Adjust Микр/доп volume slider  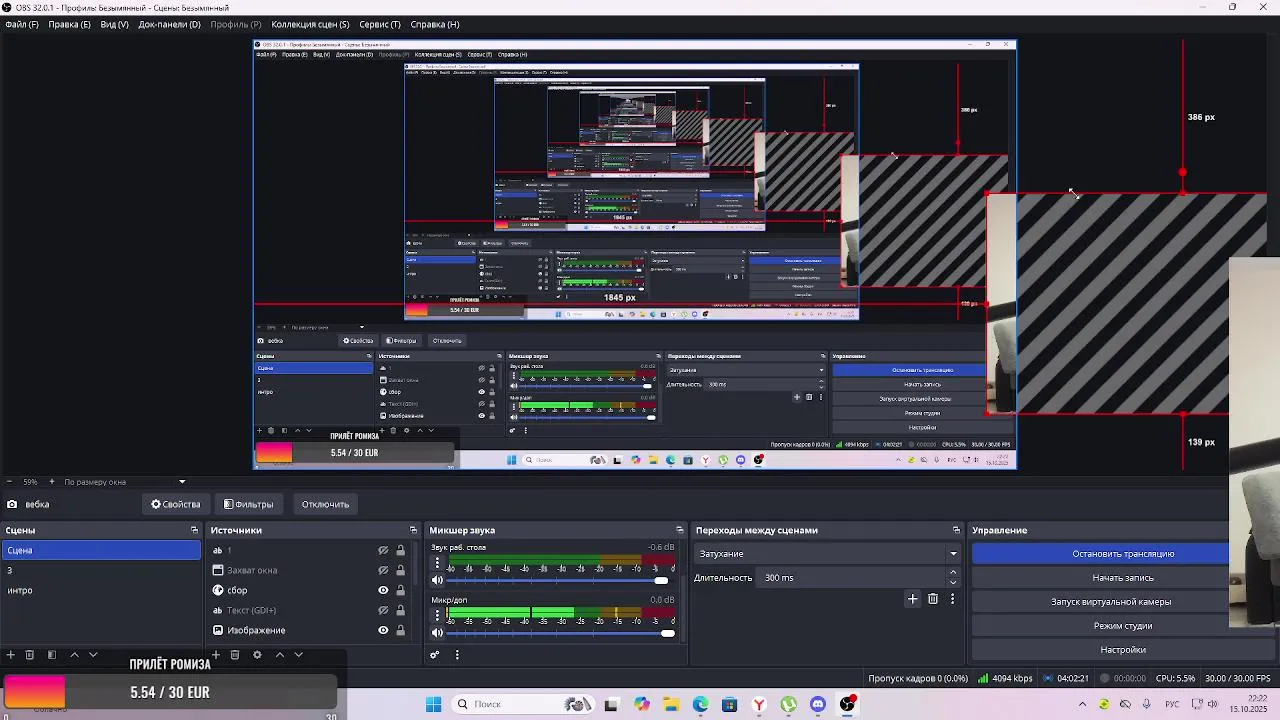(560, 632)
